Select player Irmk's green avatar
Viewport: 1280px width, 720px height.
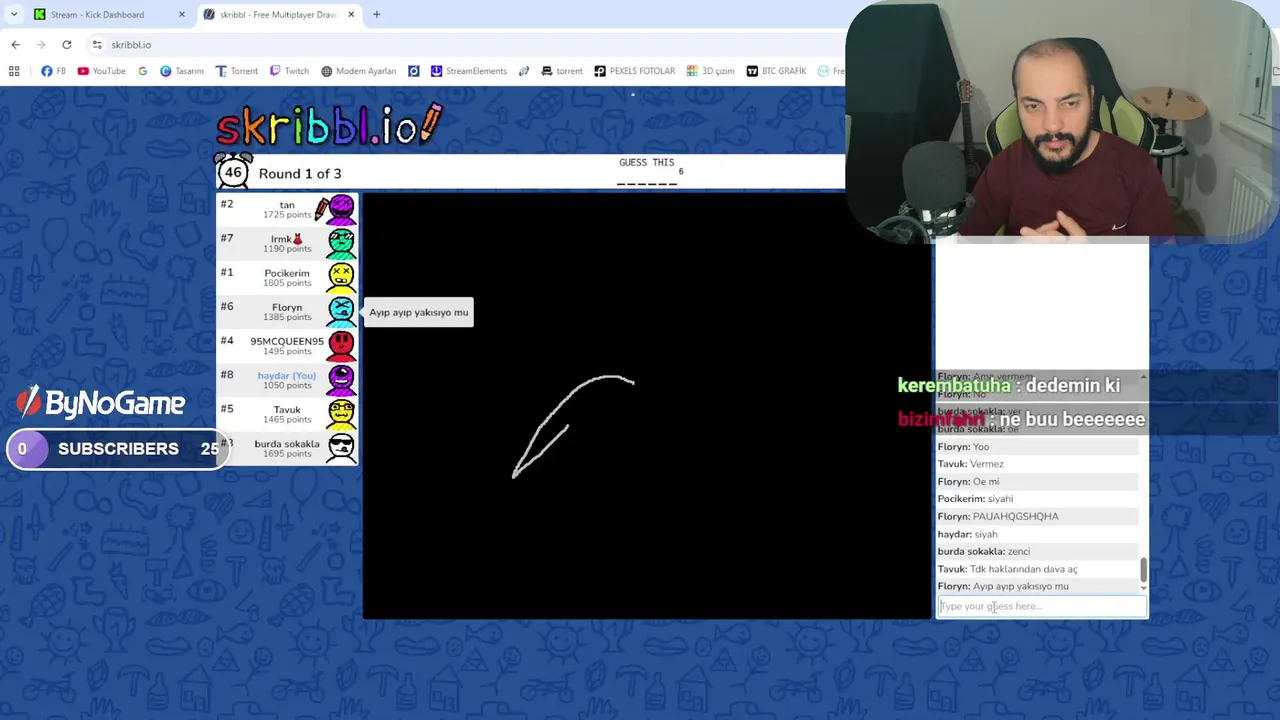click(x=341, y=243)
